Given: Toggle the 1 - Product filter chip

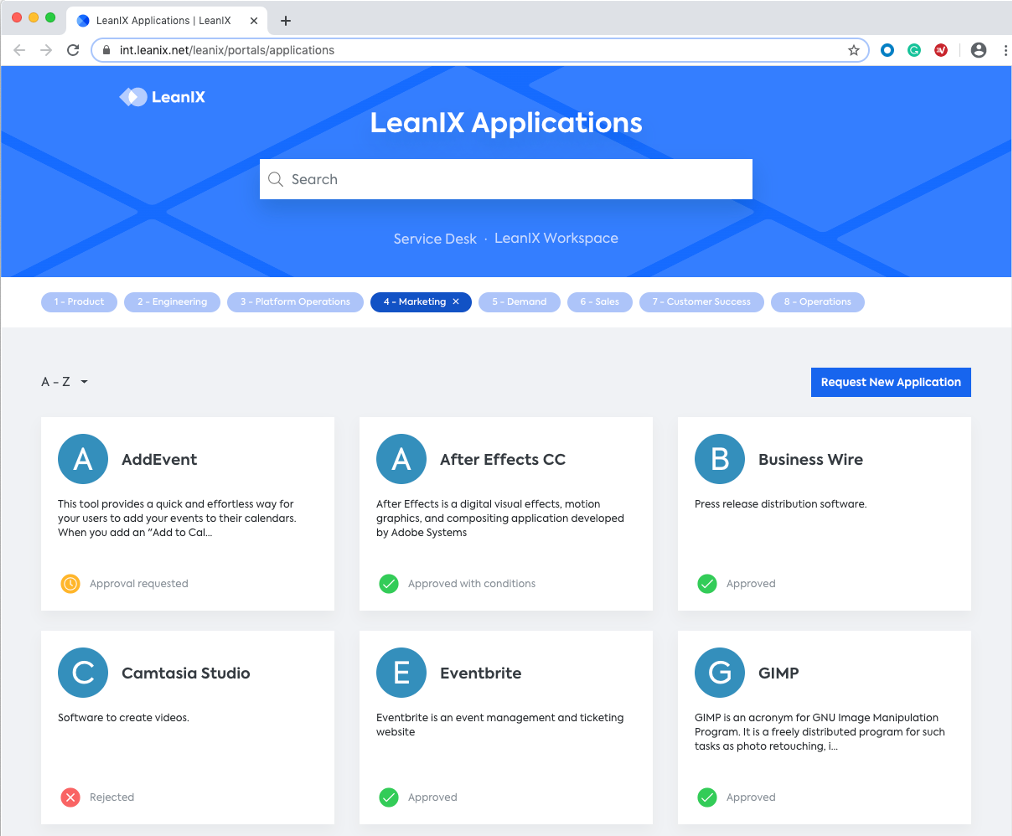Looking at the screenshot, I should point(79,301).
